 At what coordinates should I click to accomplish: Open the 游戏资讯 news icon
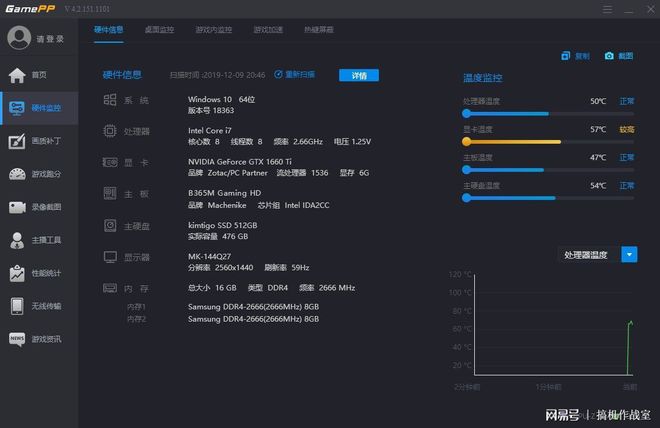coord(17,339)
